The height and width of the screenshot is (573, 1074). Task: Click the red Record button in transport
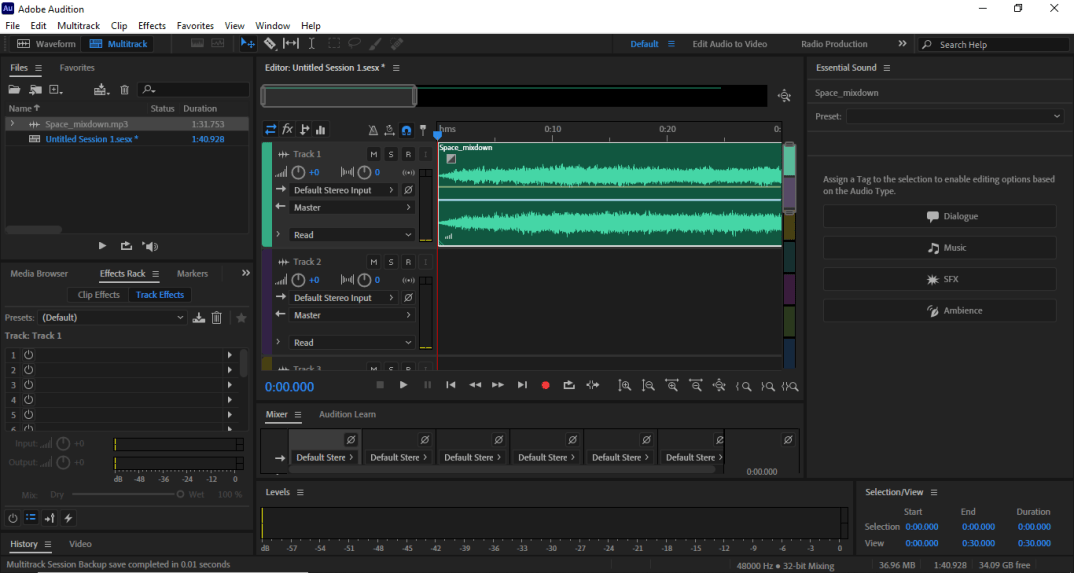(545, 385)
